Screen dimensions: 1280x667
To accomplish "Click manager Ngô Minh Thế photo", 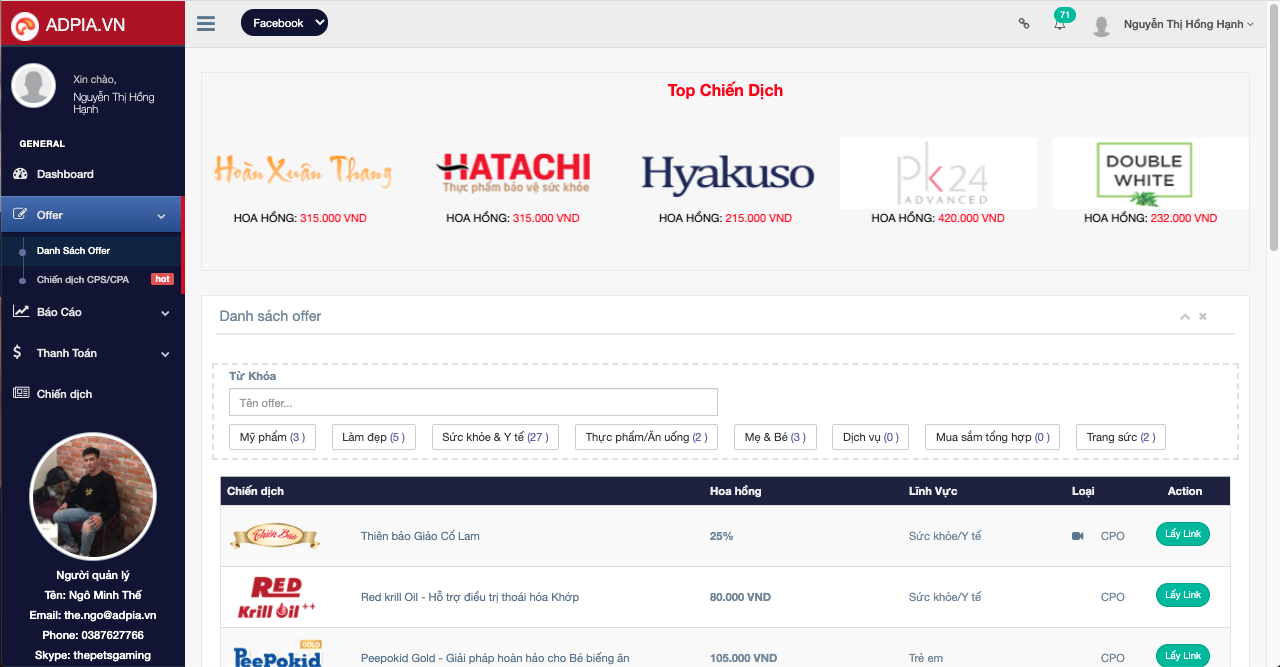I will click(93, 496).
